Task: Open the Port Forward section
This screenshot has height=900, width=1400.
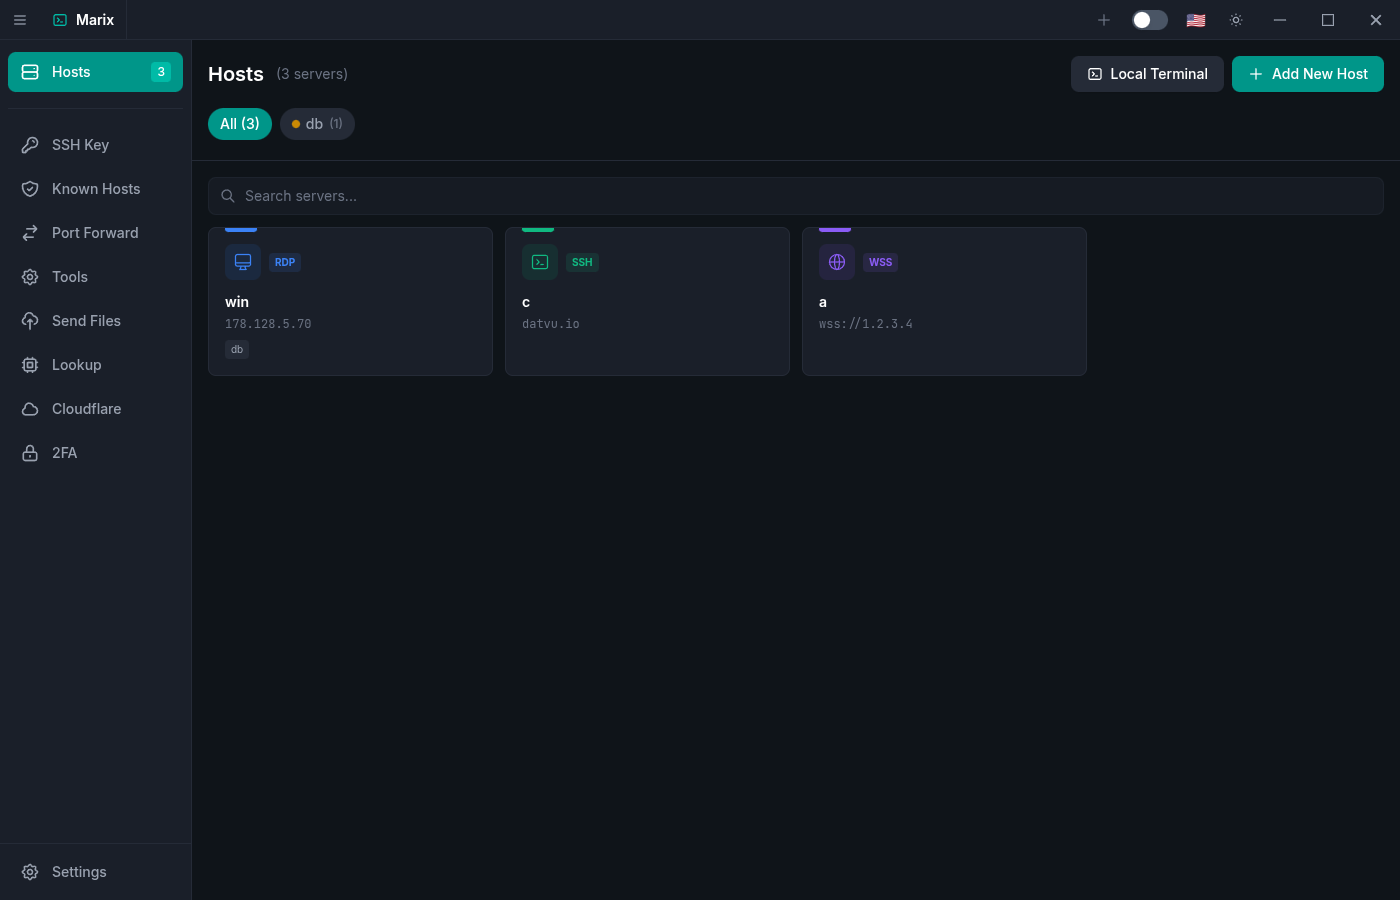Action: pyautogui.click(x=94, y=232)
